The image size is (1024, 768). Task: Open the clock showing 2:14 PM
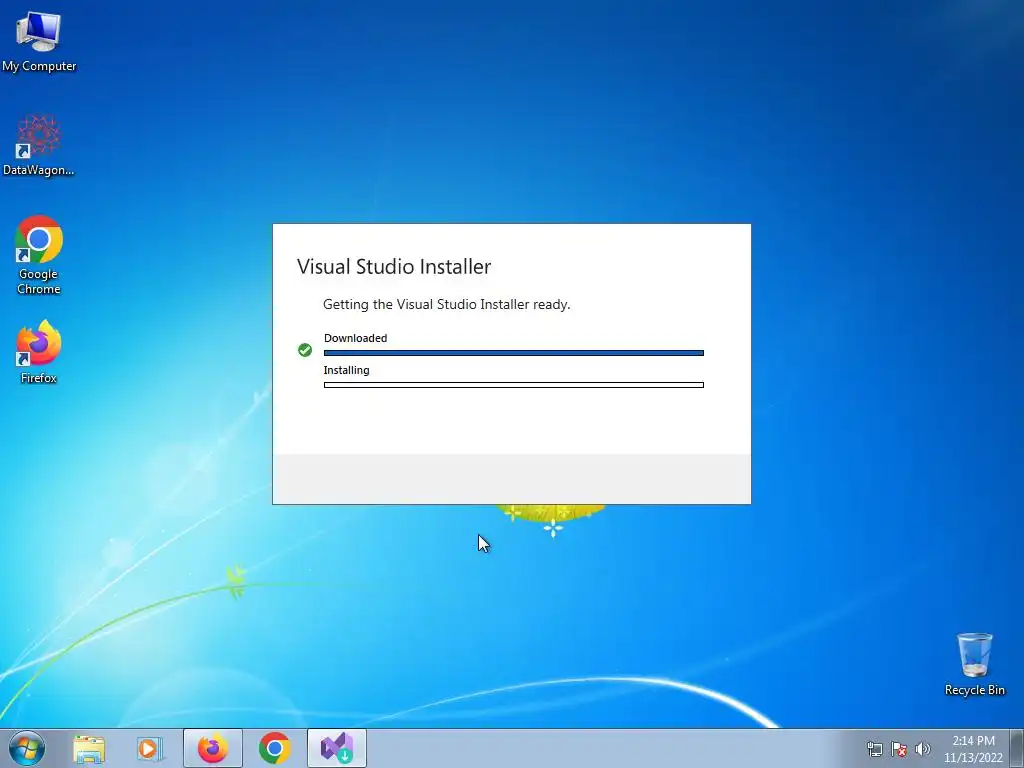click(973, 749)
